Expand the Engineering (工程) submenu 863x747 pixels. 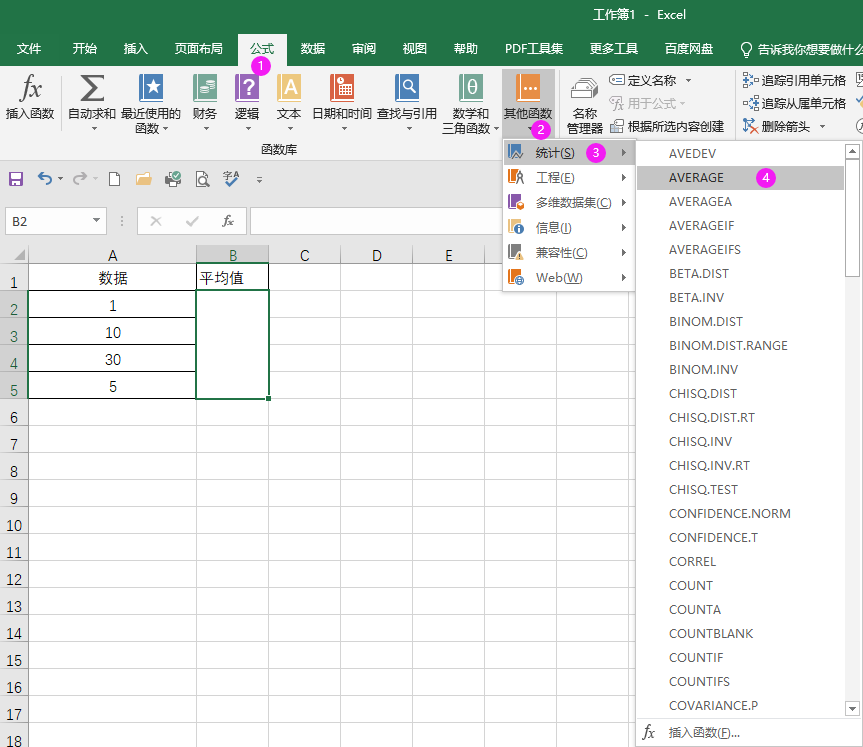click(568, 178)
